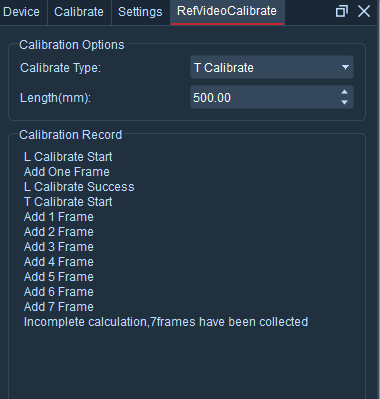Select the 'L Calibrate Start' record line
Viewport: 380px width, 399px height.
click(68, 157)
